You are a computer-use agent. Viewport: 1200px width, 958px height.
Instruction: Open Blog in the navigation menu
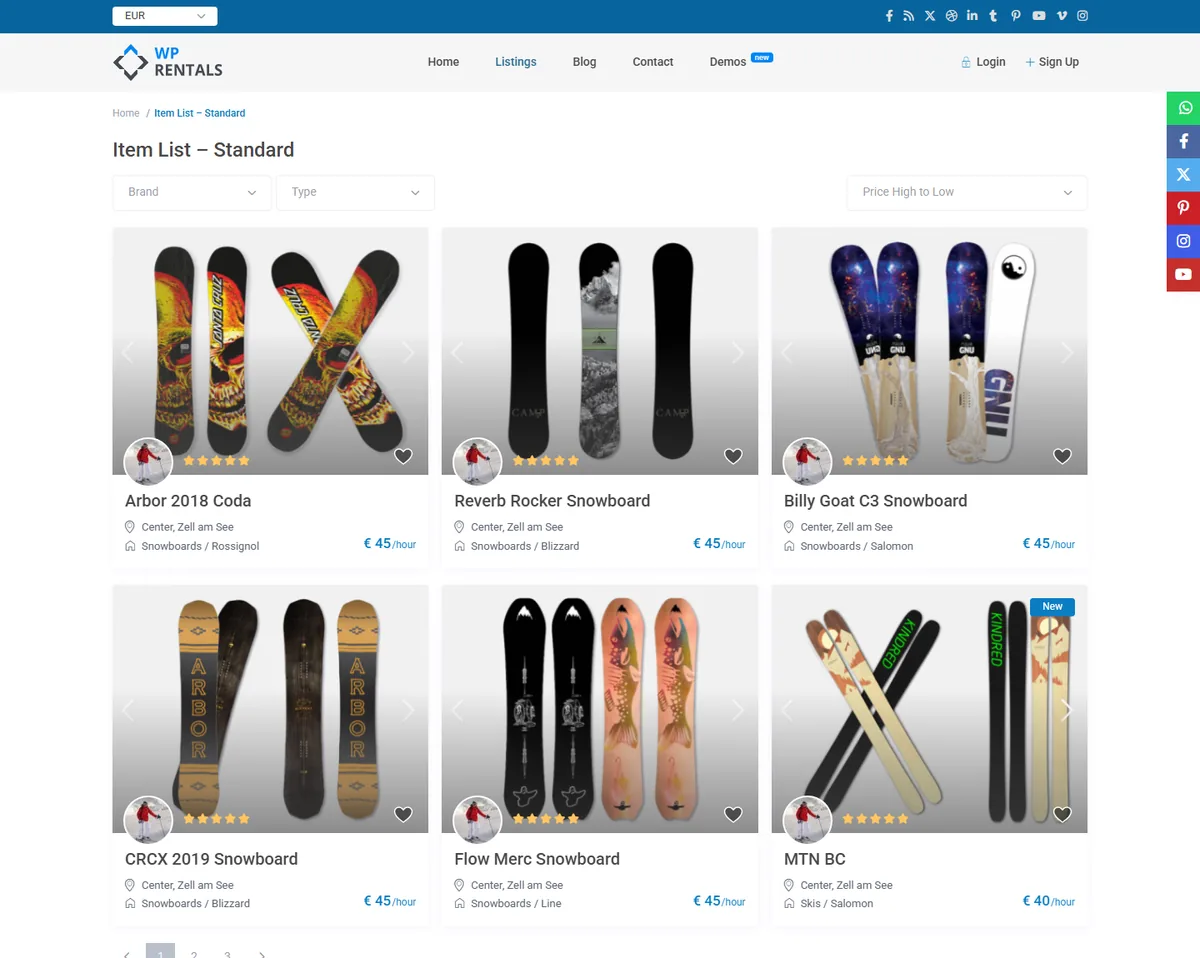pyautogui.click(x=584, y=62)
